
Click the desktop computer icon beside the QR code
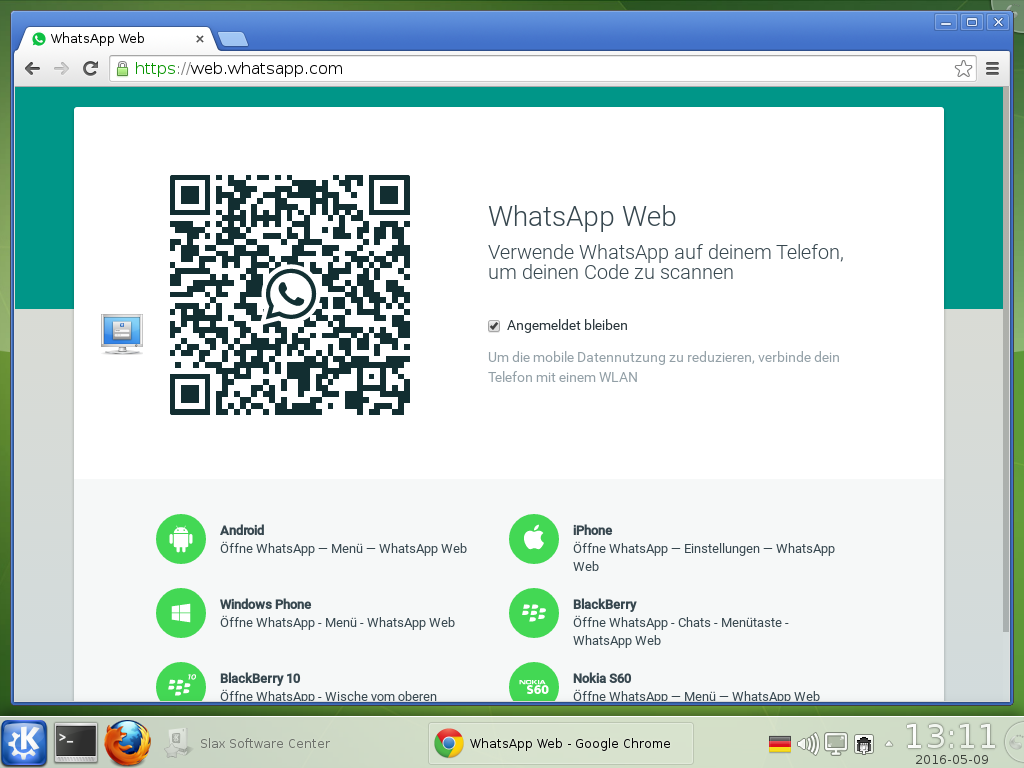122,334
